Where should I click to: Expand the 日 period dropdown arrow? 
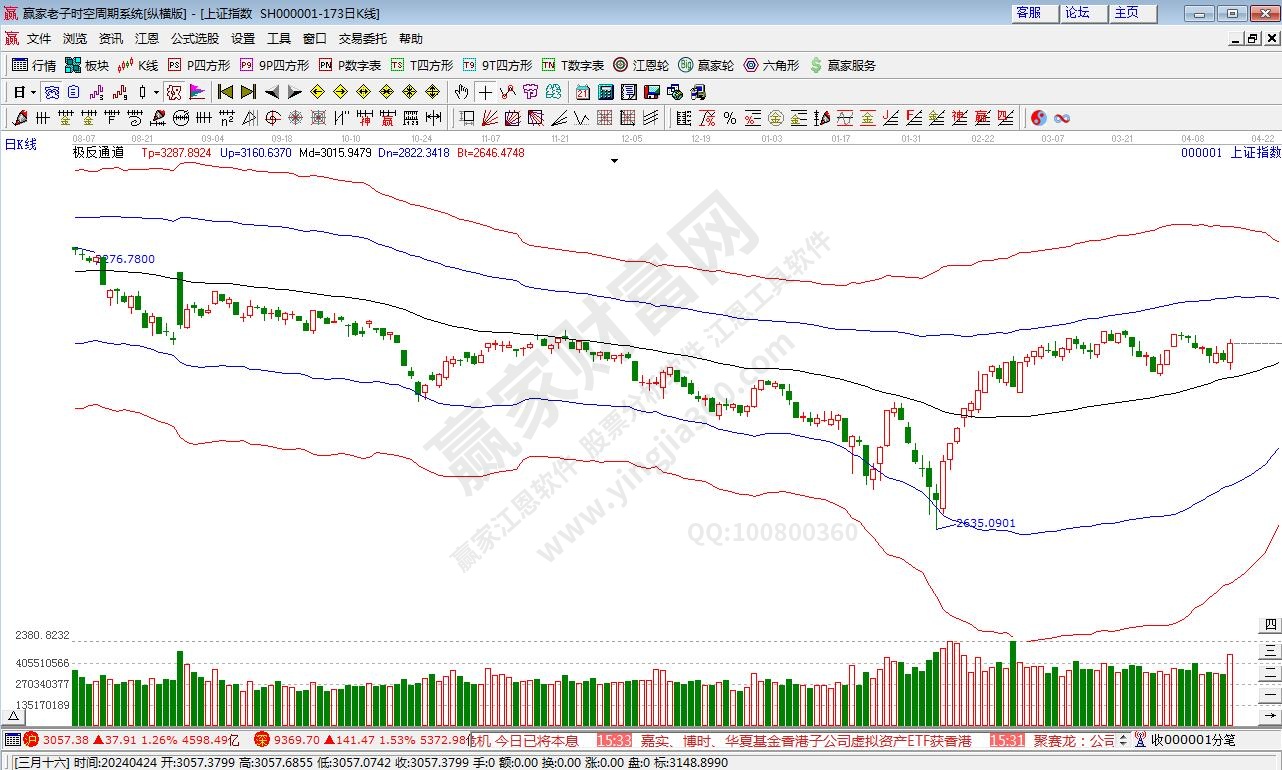point(33,92)
